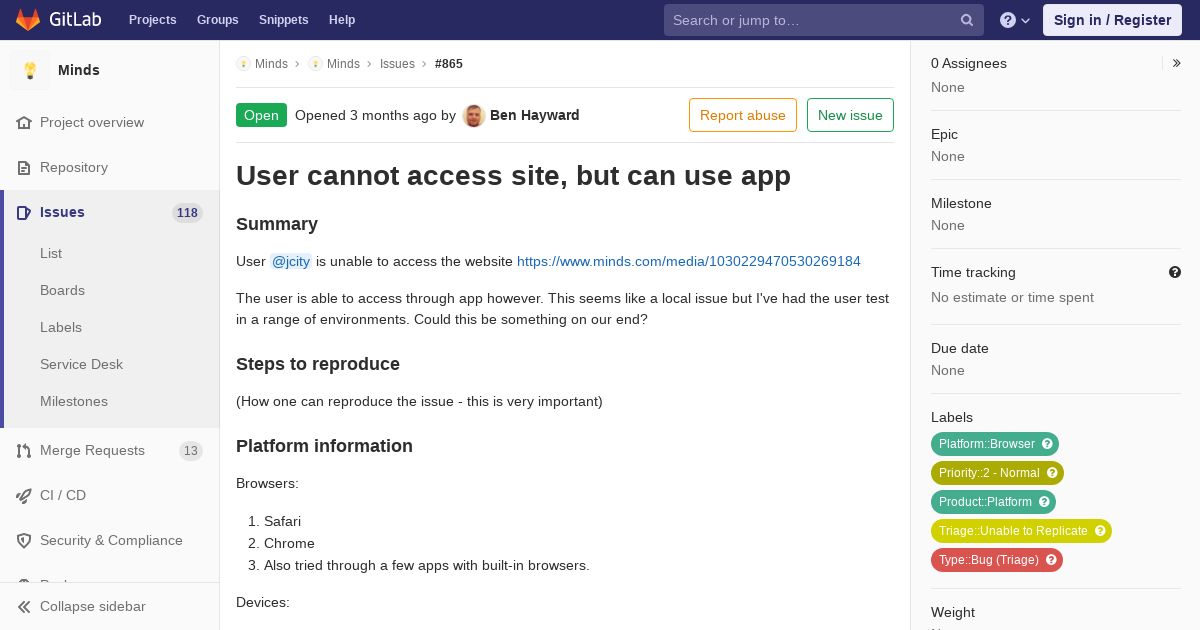The height and width of the screenshot is (630, 1200).
Task: Open the Groups menu
Action: coord(217,20)
